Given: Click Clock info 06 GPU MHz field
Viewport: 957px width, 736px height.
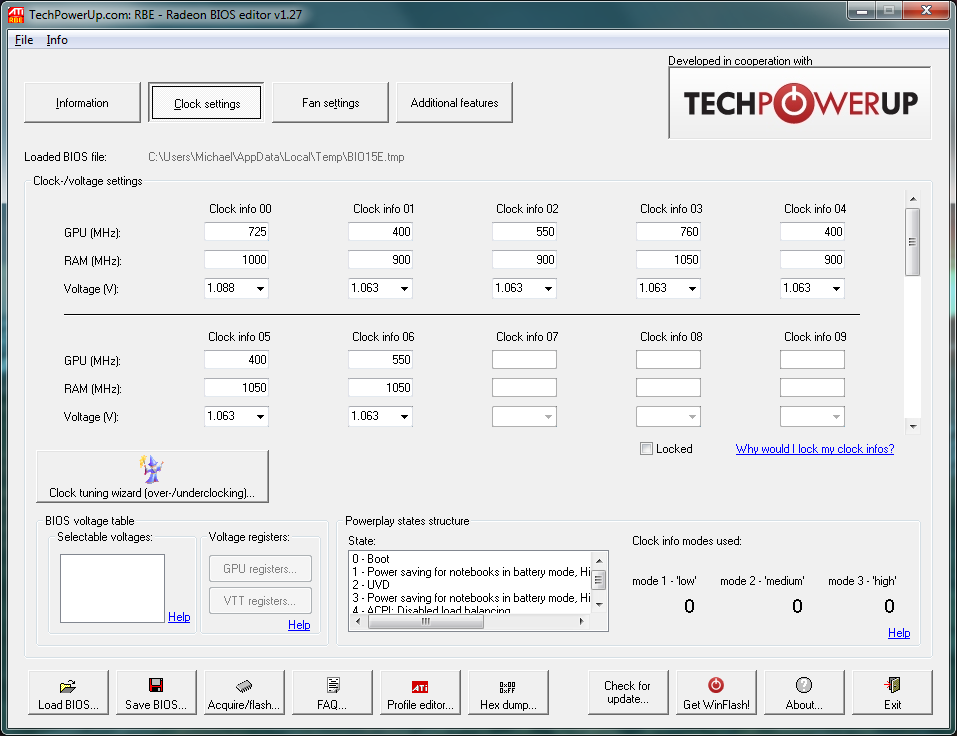Looking at the screenshot, I should pyautogui.click(x=380, y=360).
